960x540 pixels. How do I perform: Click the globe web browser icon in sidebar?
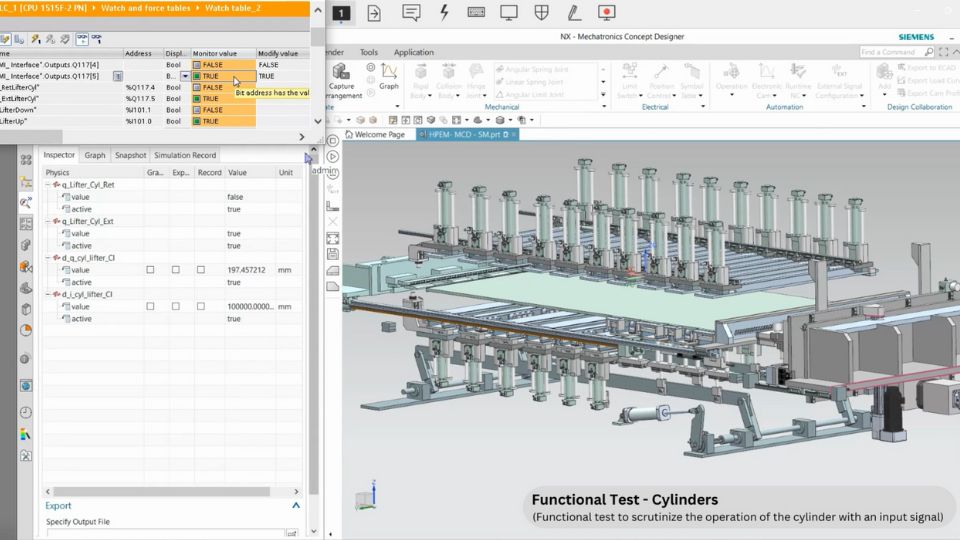26,386
